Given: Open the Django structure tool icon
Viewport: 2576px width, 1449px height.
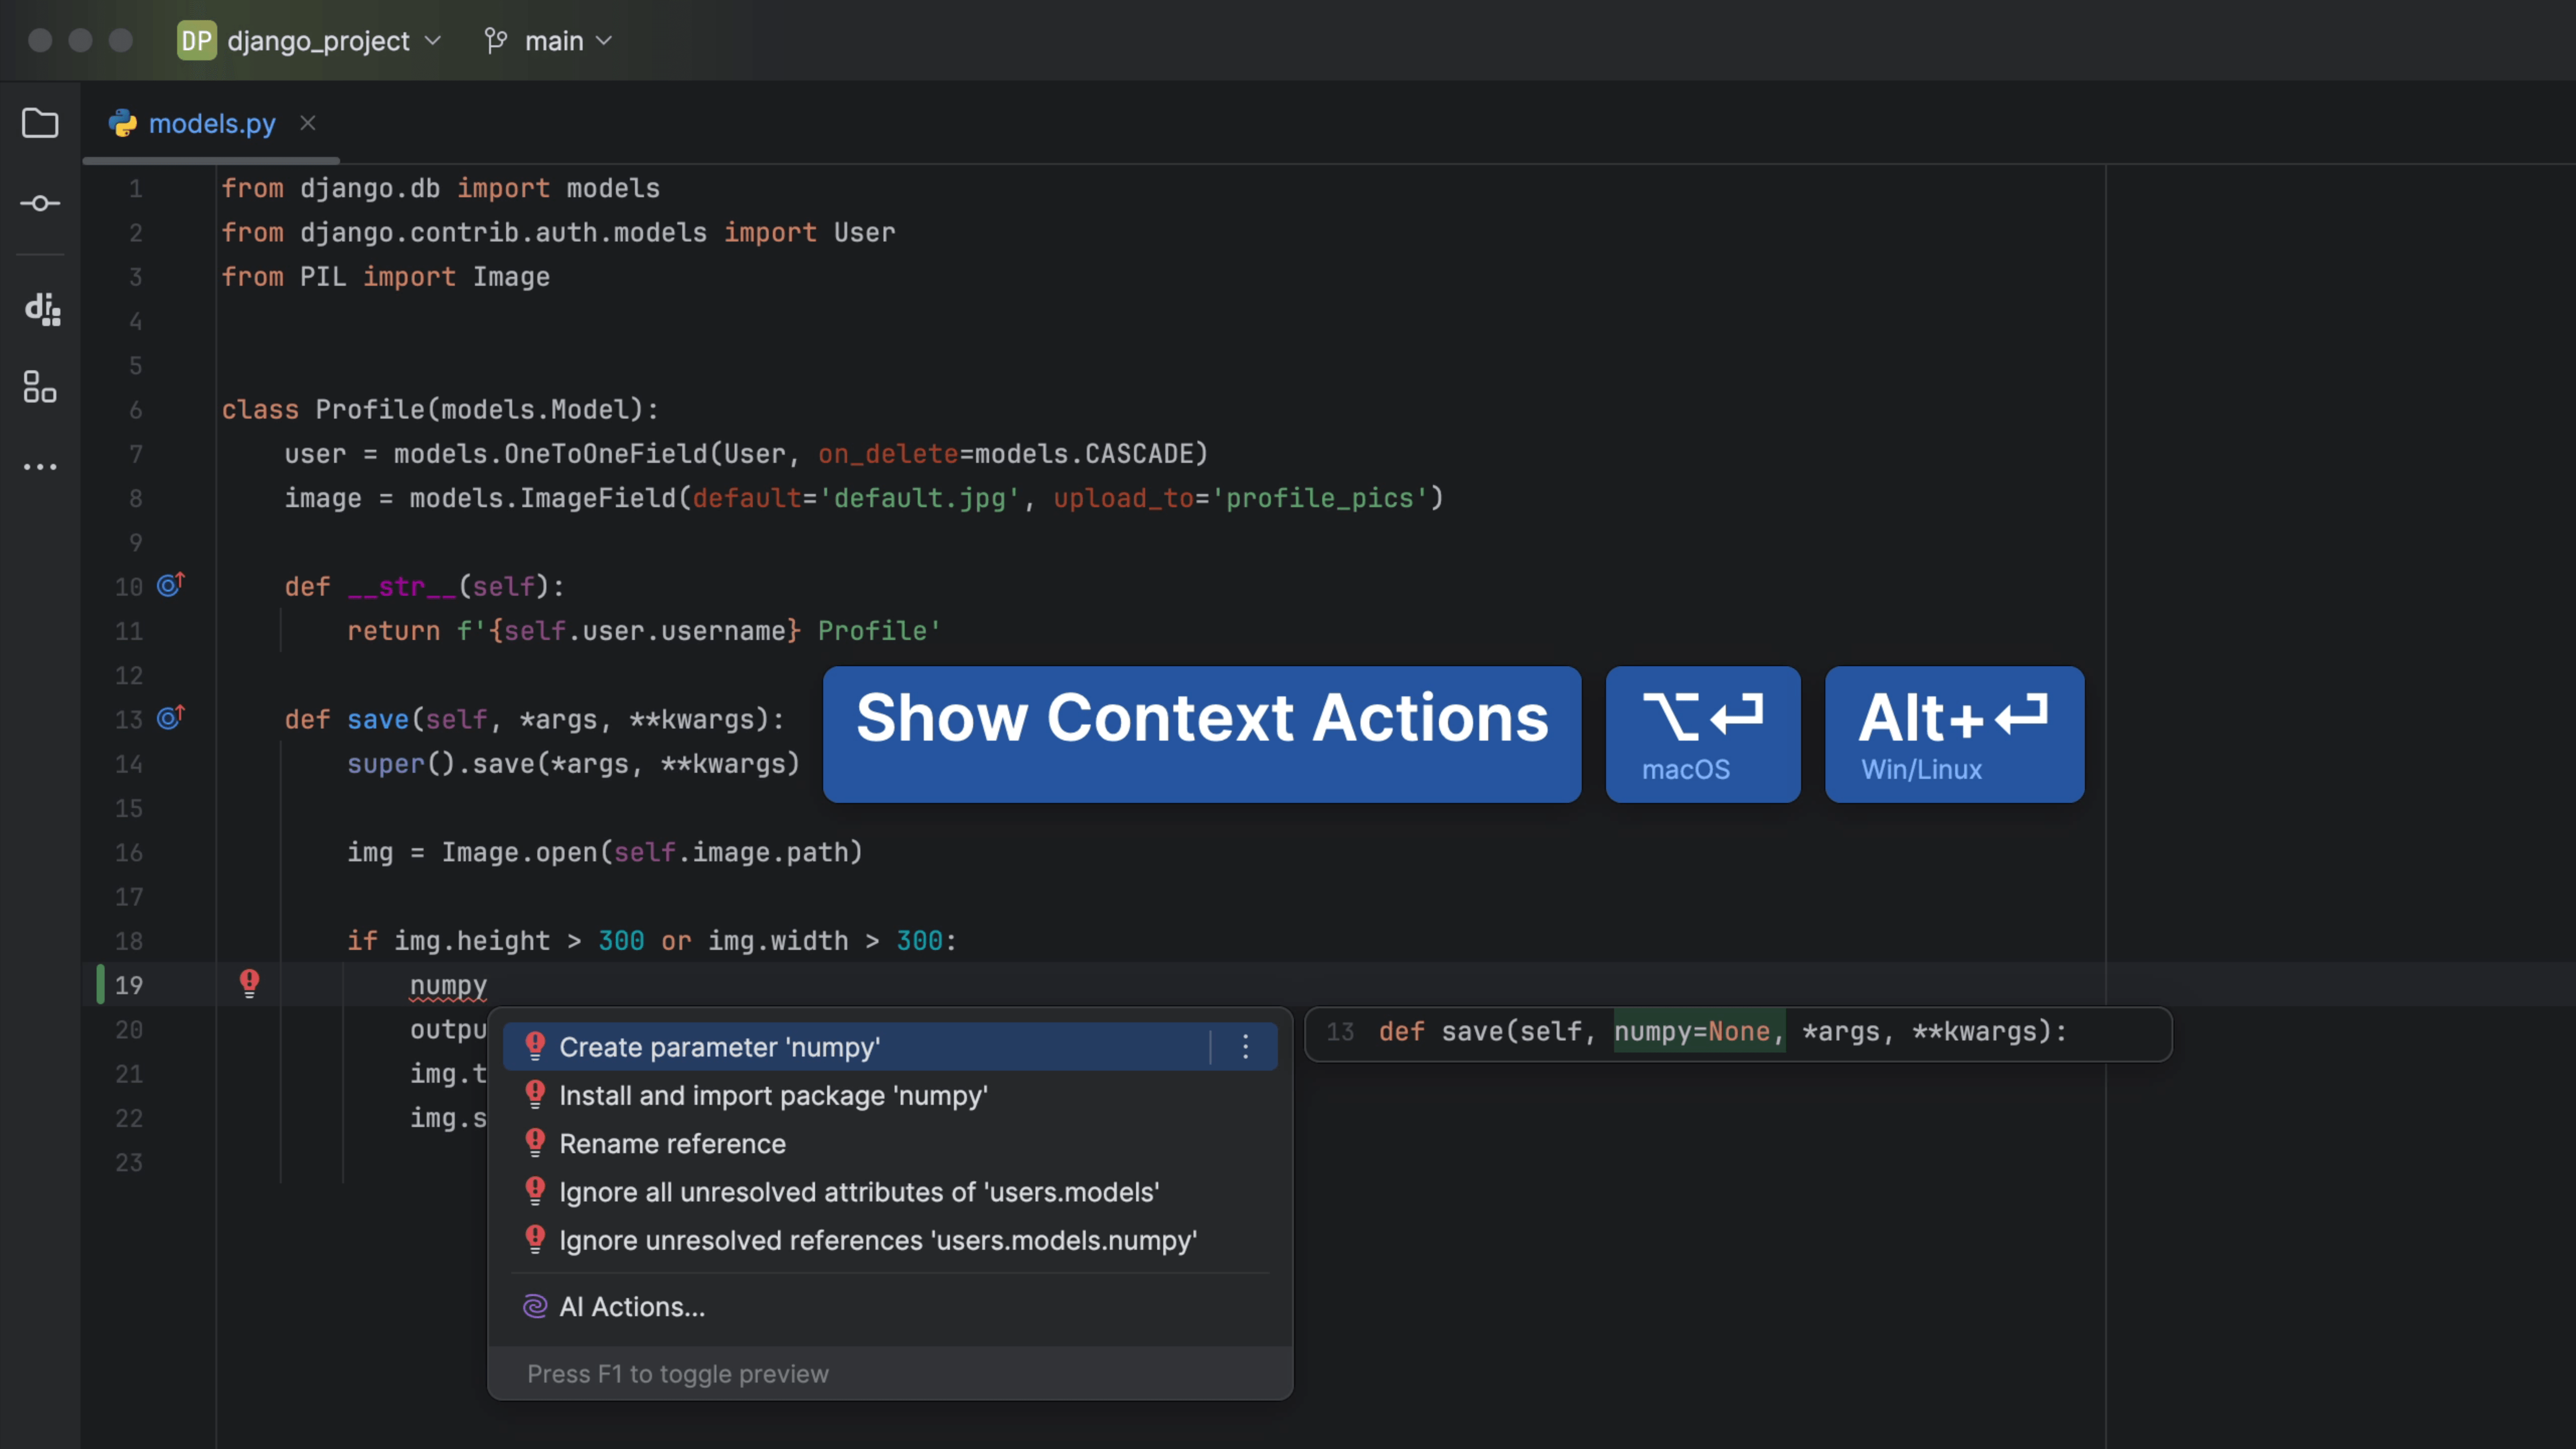Looking at the screenshot, I should pyautogui.click(x=42, y=309).
